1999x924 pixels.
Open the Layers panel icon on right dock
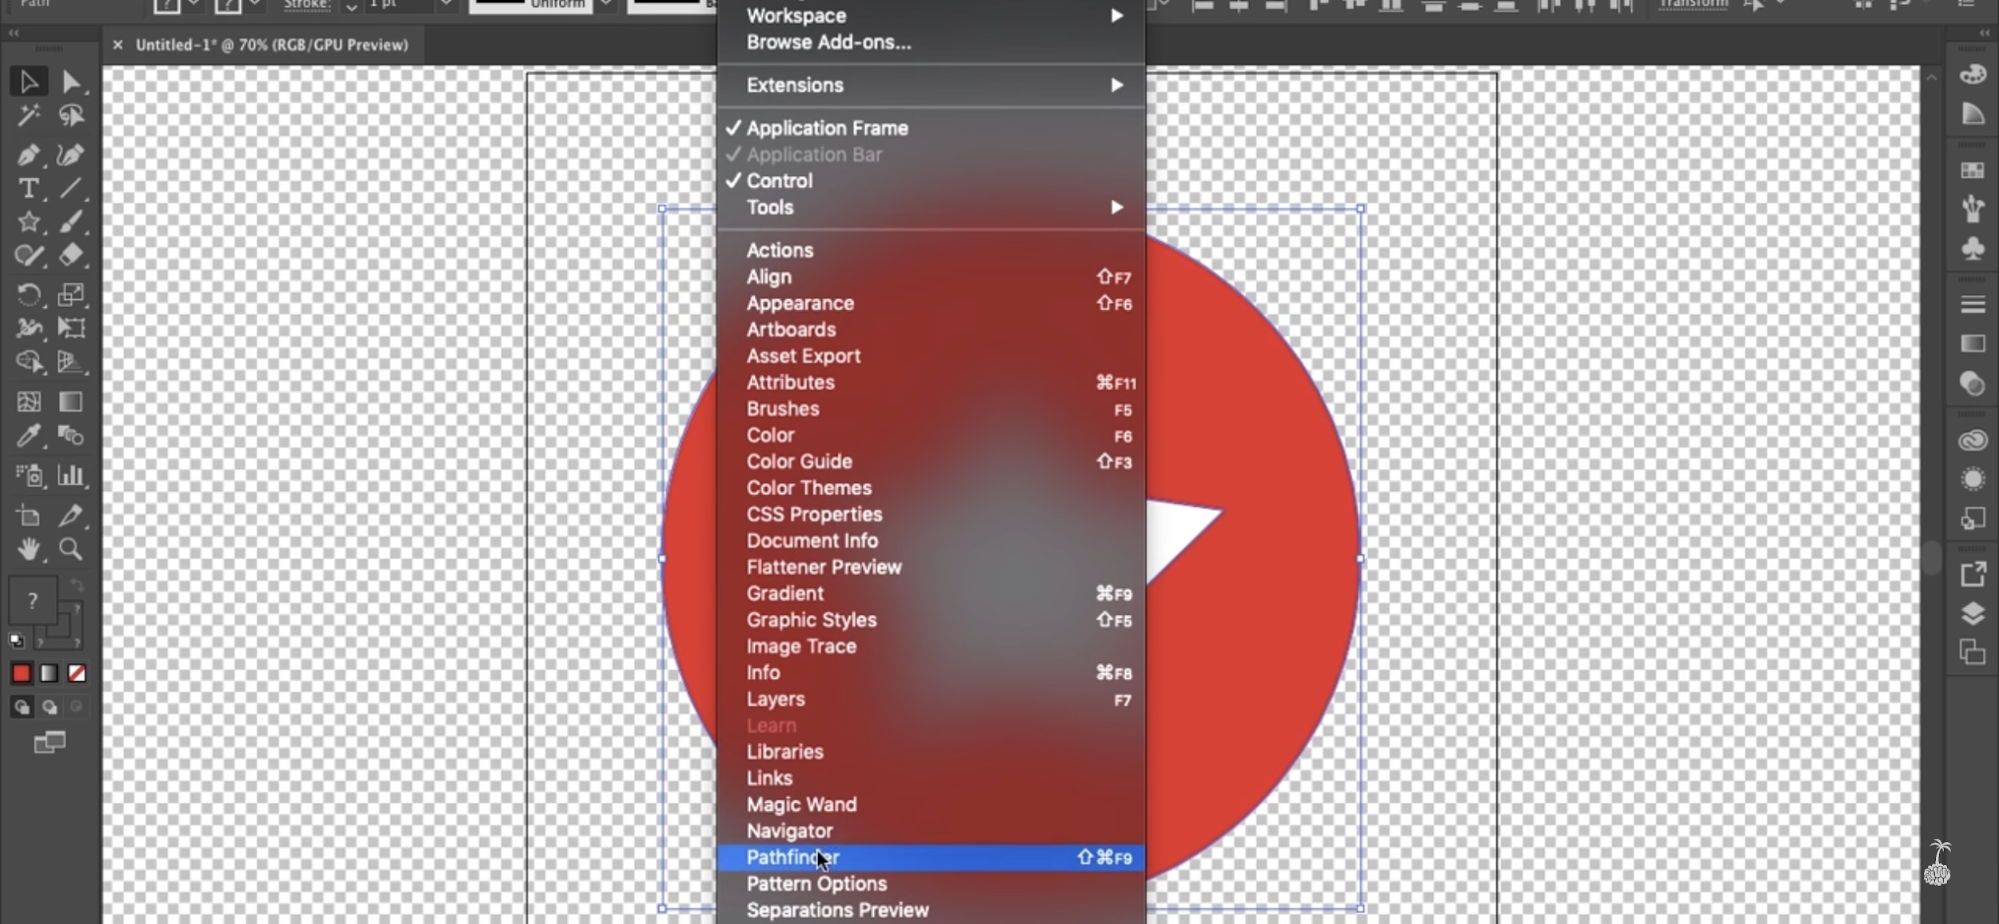[1972, 613]
